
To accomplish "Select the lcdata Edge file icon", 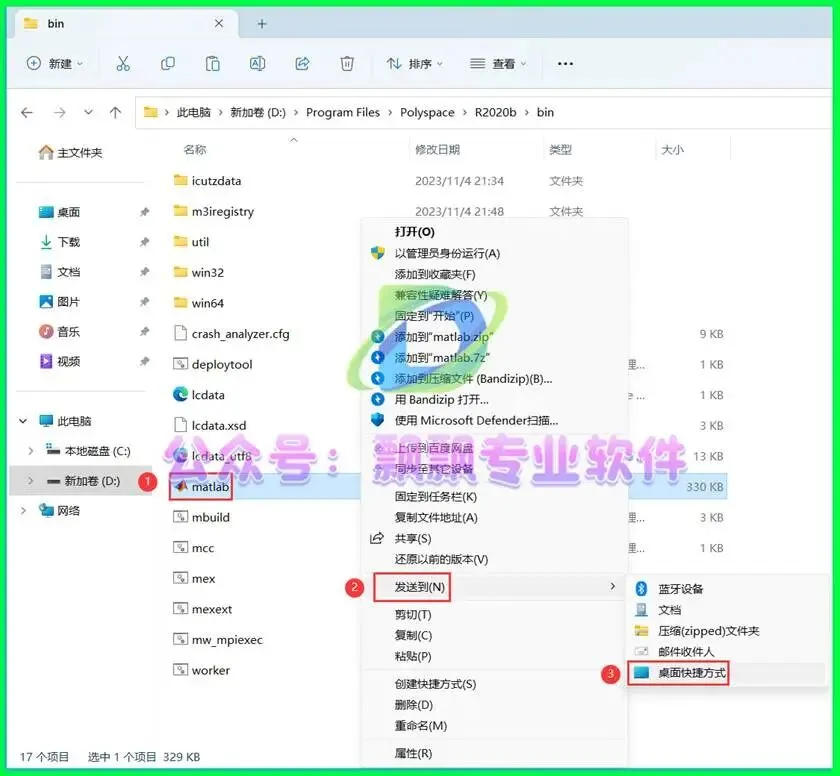I will click(181, 395).
